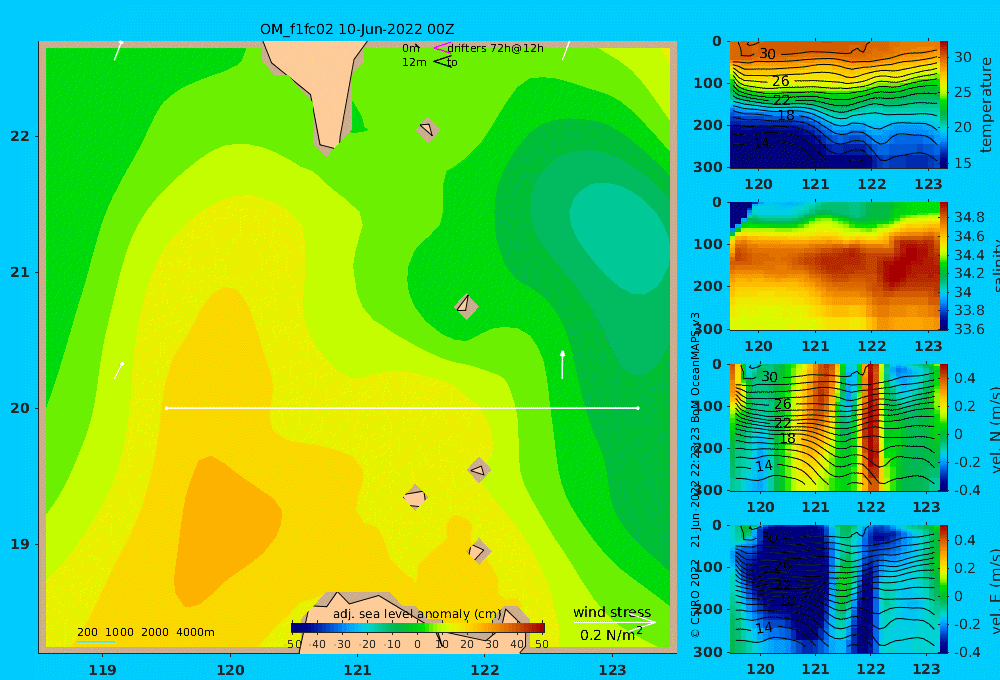Click the white wind arrow left of latitude 20.3
The width and height of the screenshot is (1000, 680).
(119, 370)
